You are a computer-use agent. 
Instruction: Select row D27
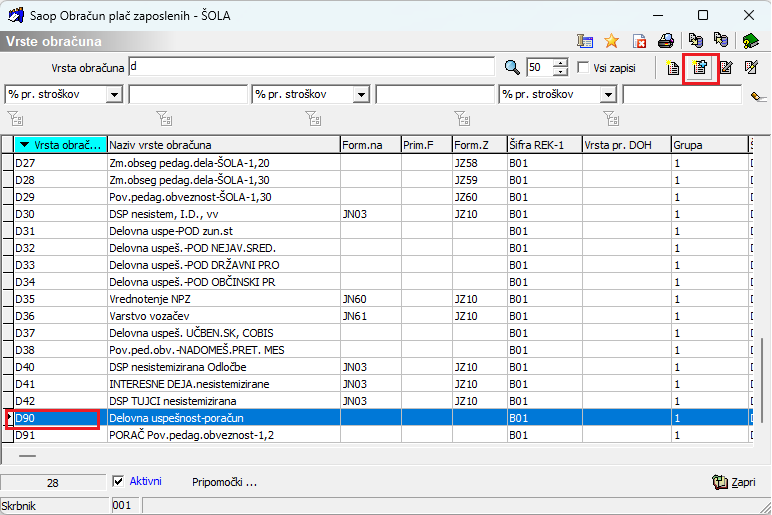pyautogui.click(x=377, y=162)
